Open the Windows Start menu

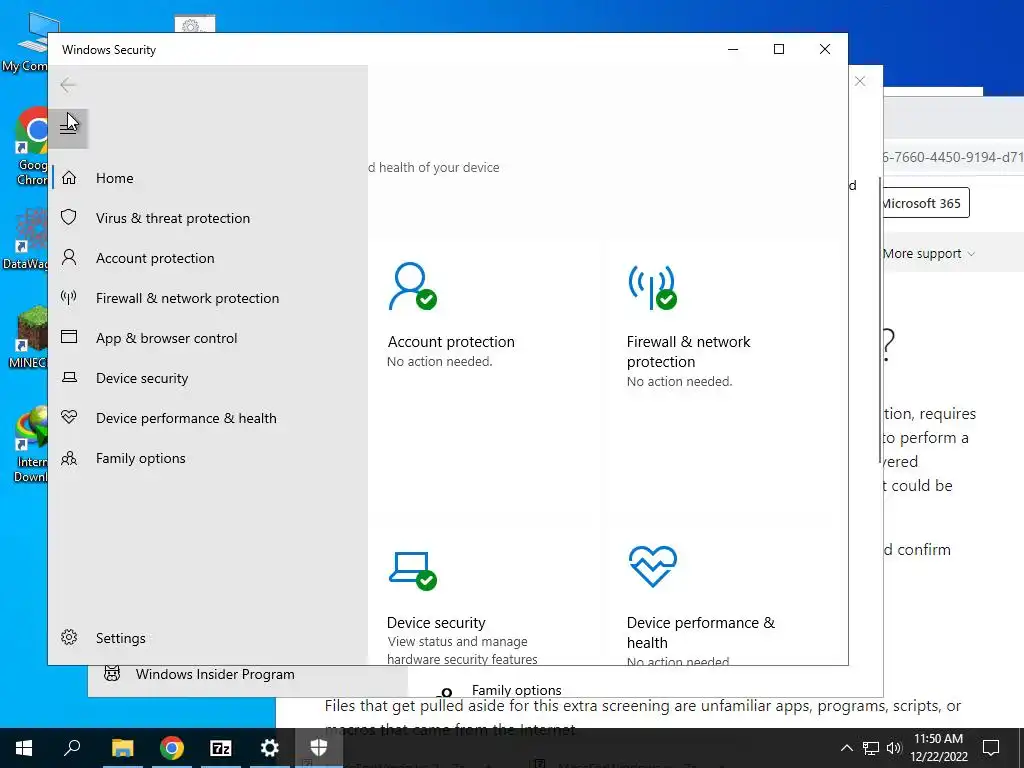[x=24, y=748]
